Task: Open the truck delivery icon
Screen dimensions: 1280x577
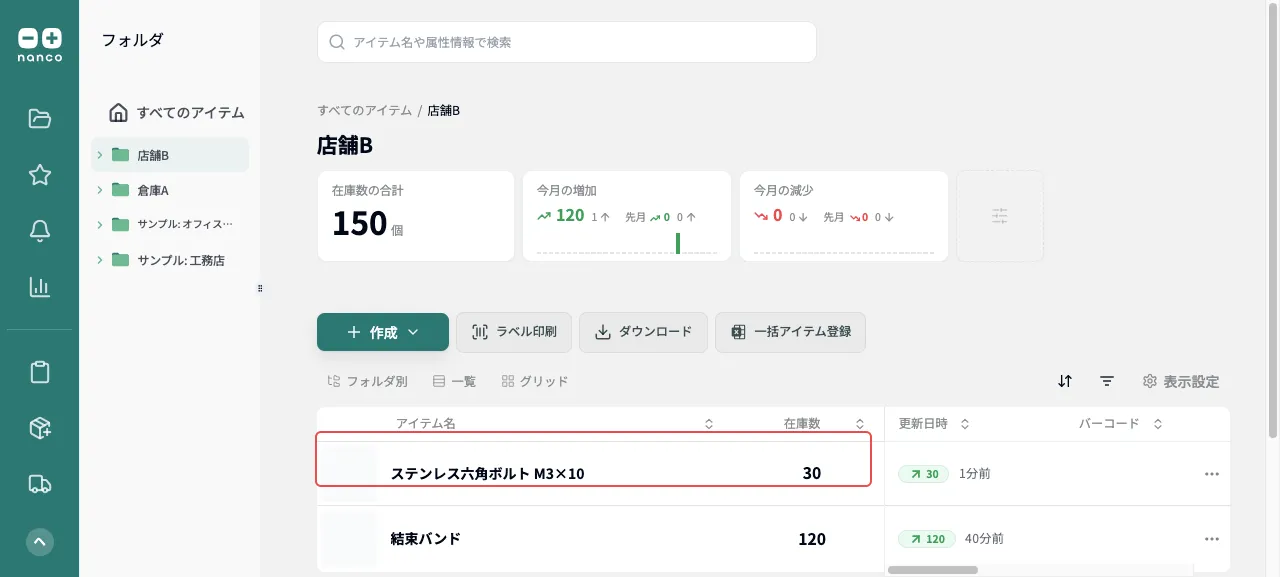Action: [40, 484]
